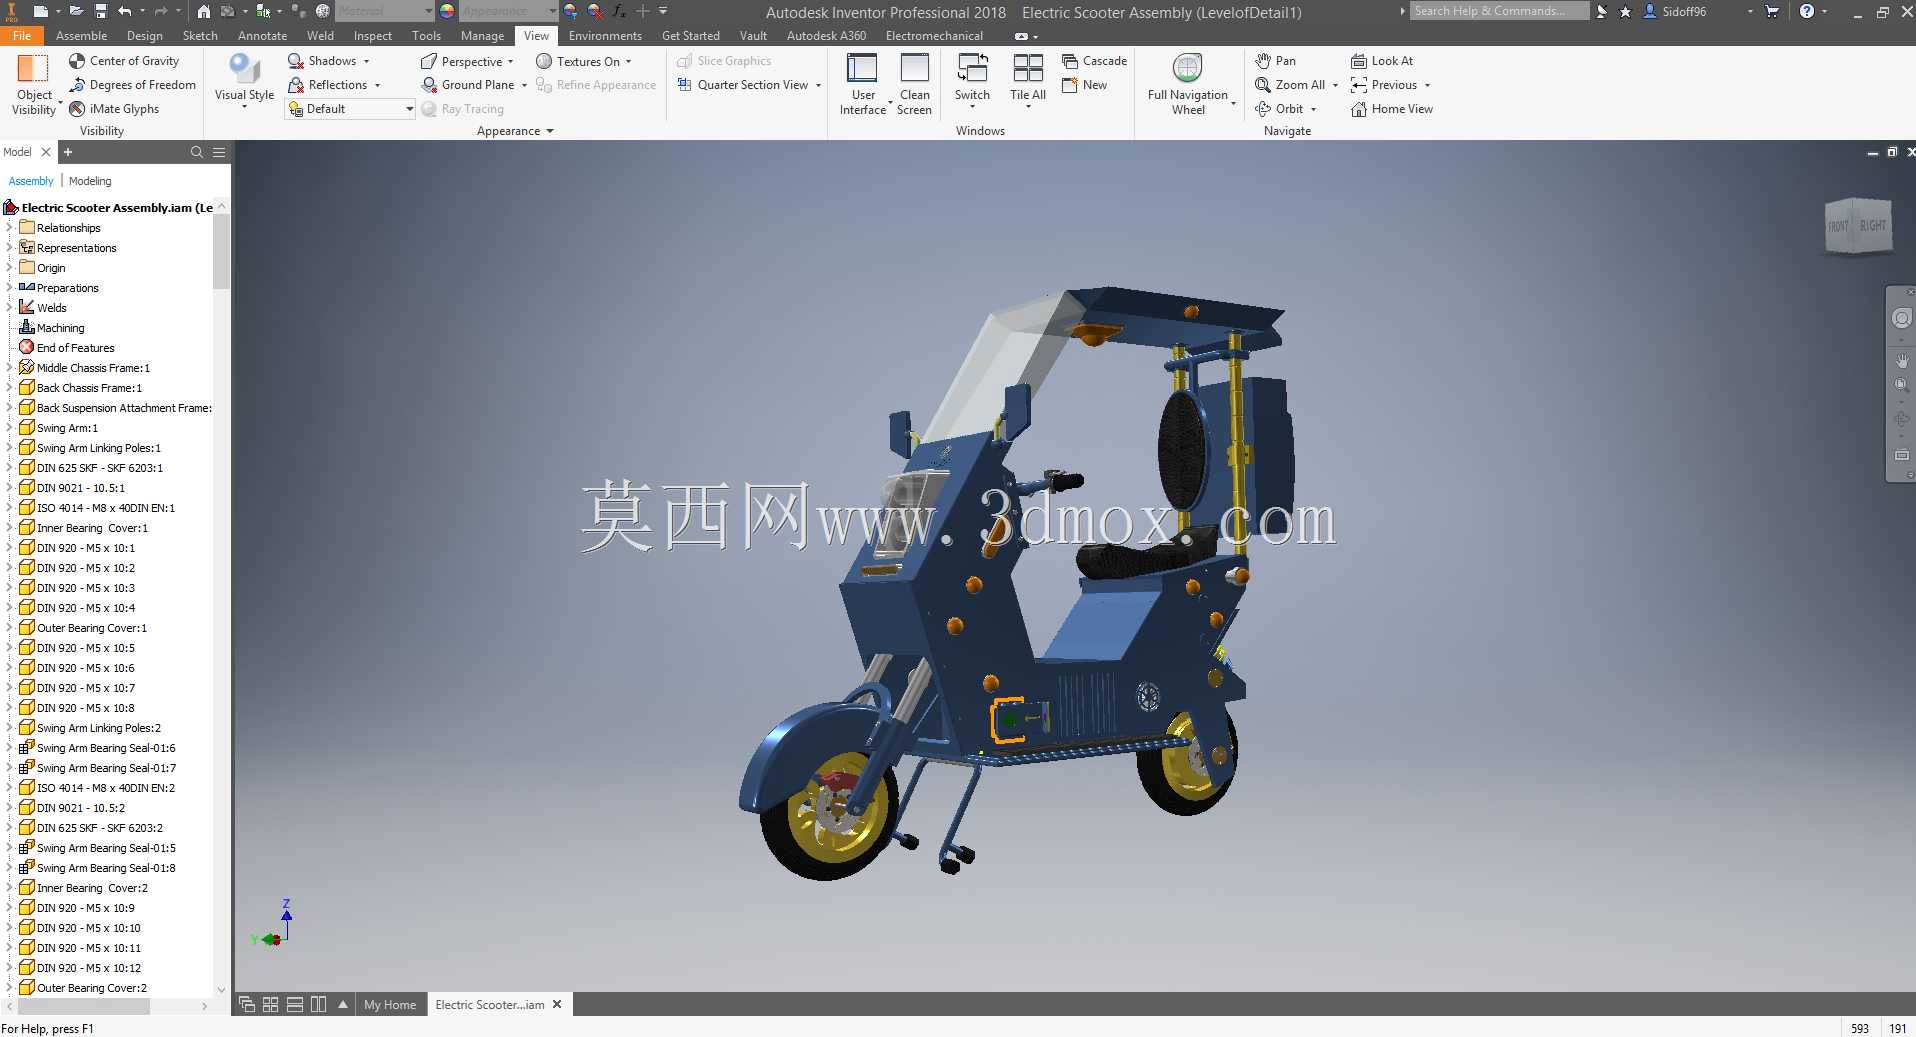Image resolution: width=1916 pixels, height=1037 pixels.
Task: Open the Default lighting style dropdown
Action: tap(351, 109)
